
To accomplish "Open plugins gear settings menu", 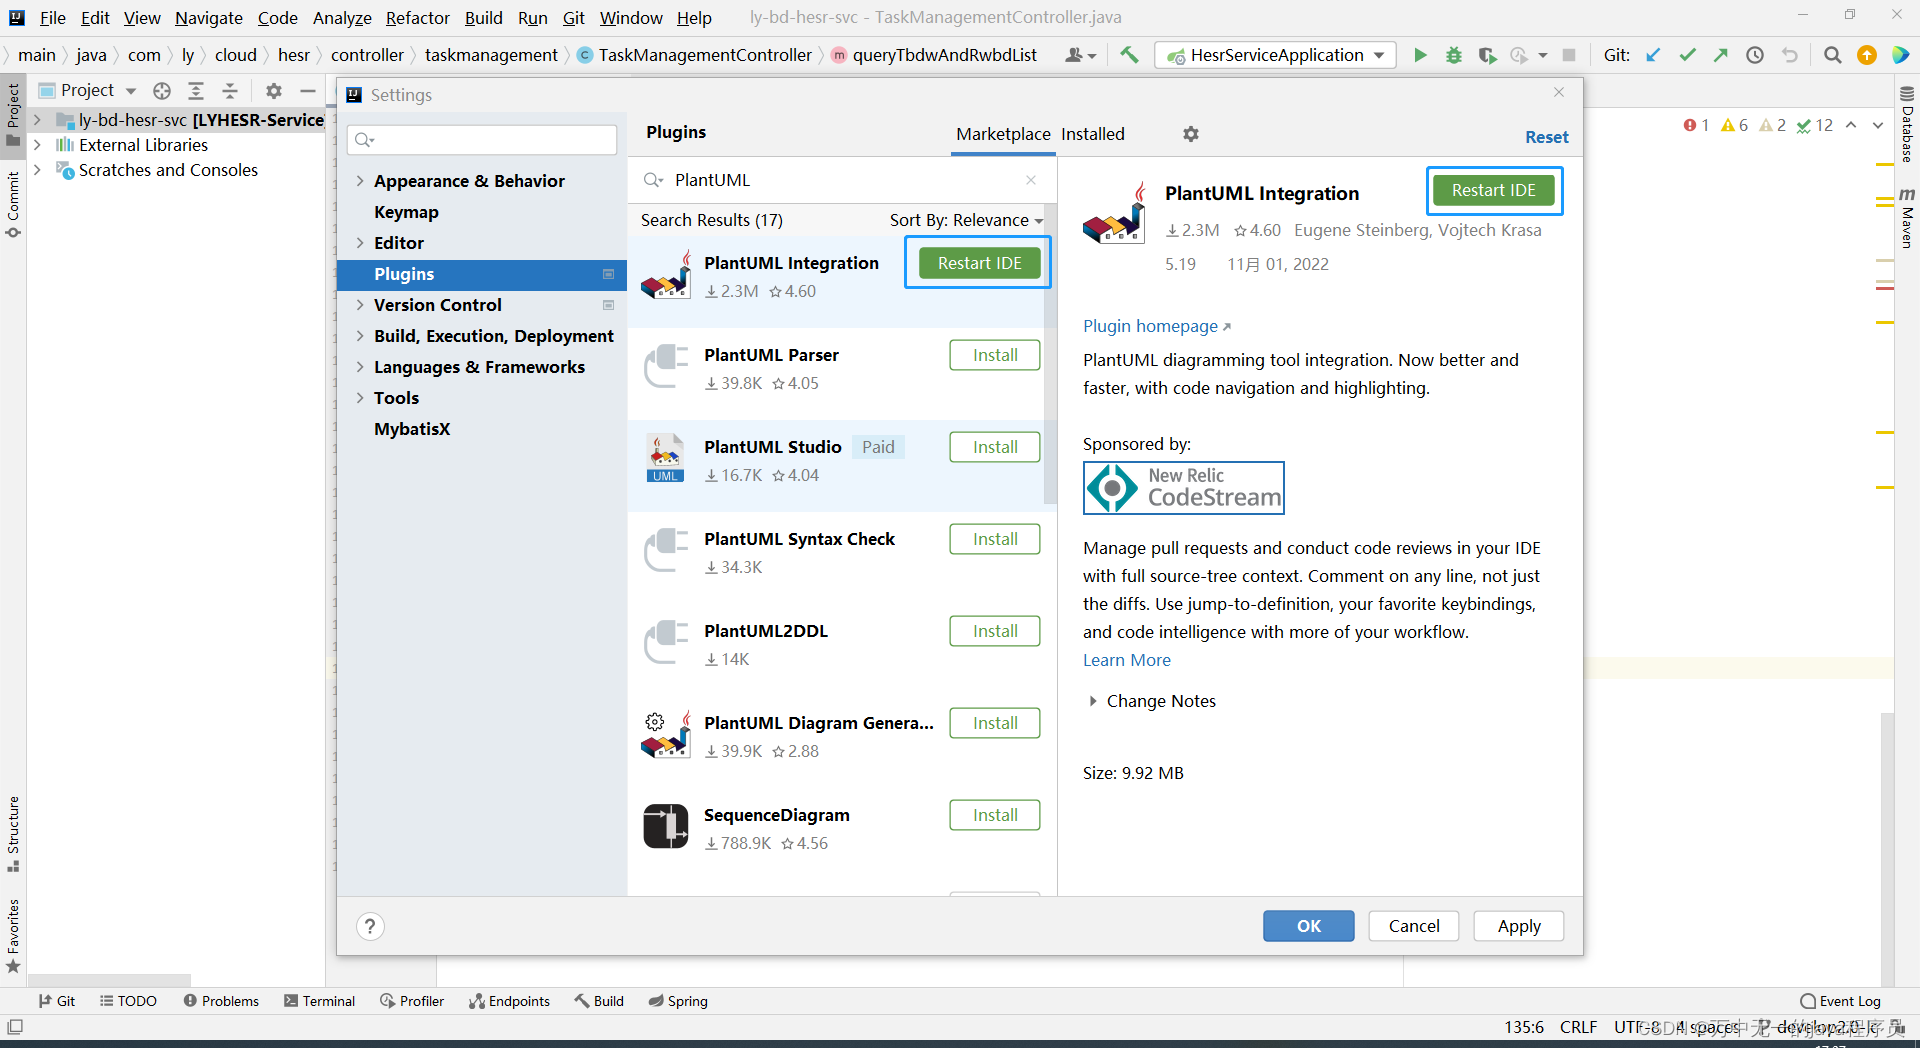I will coord(1191,134).
